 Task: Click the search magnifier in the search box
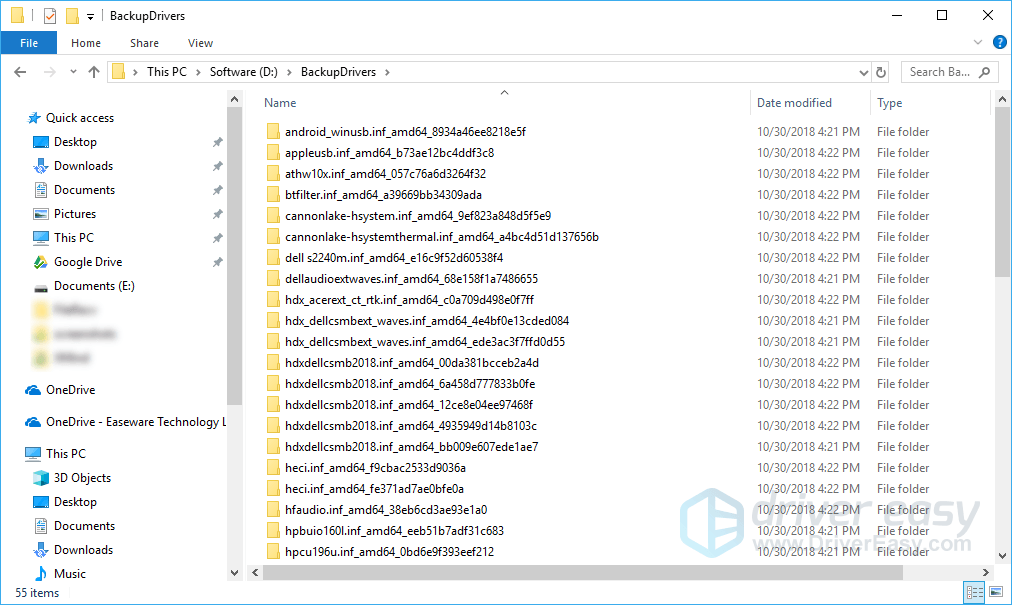(984, 71)
